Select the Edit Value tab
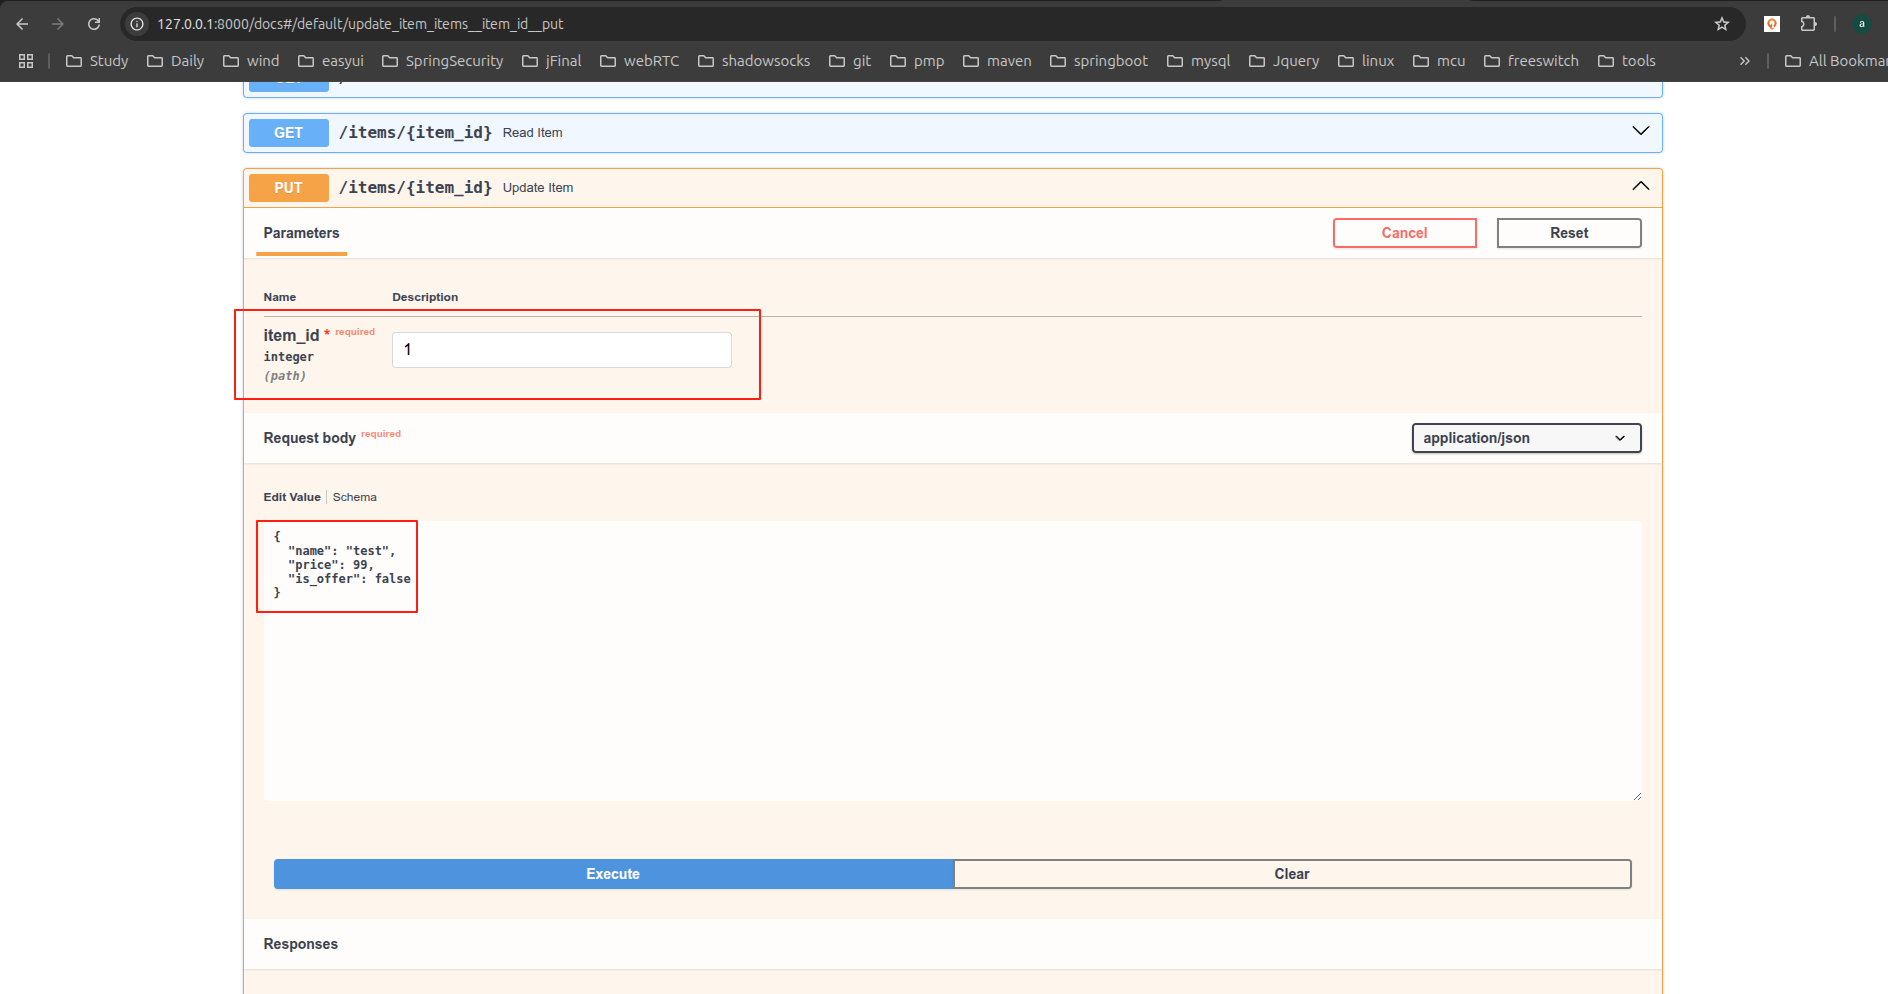 click(x=292, y=497)
